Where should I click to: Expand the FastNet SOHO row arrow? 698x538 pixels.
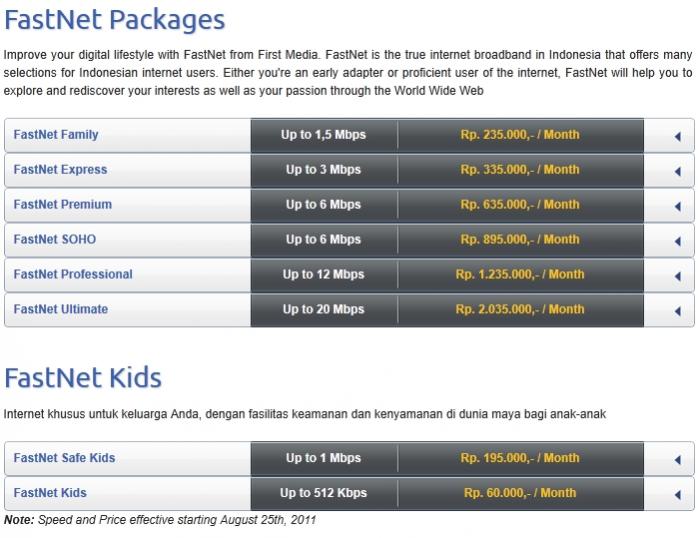(678, 241)
